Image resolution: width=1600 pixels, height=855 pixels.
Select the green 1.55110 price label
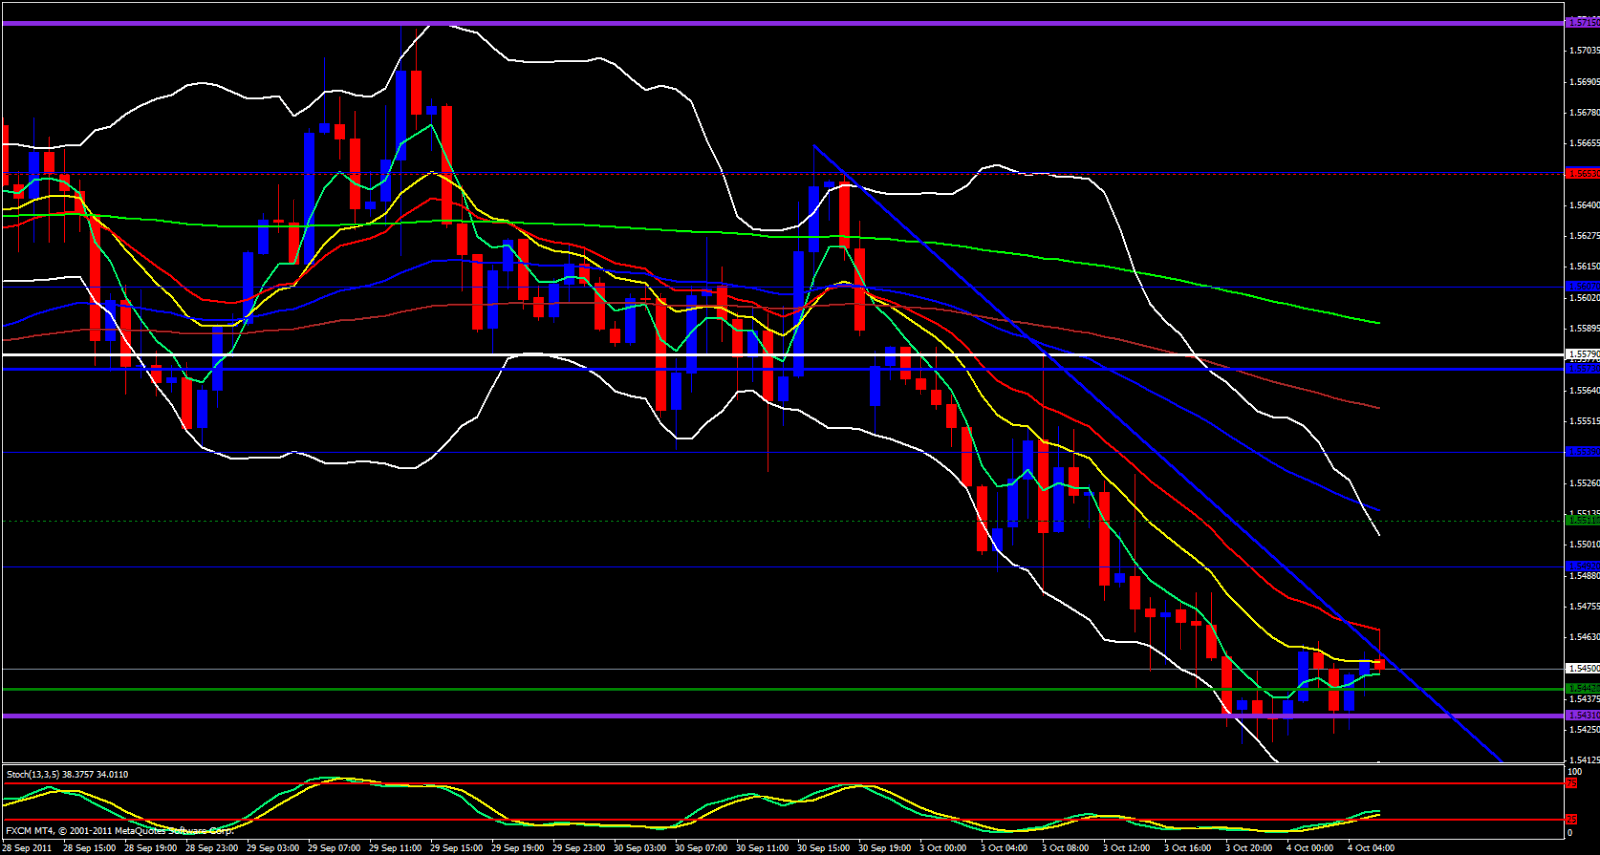coord(1582,520)
